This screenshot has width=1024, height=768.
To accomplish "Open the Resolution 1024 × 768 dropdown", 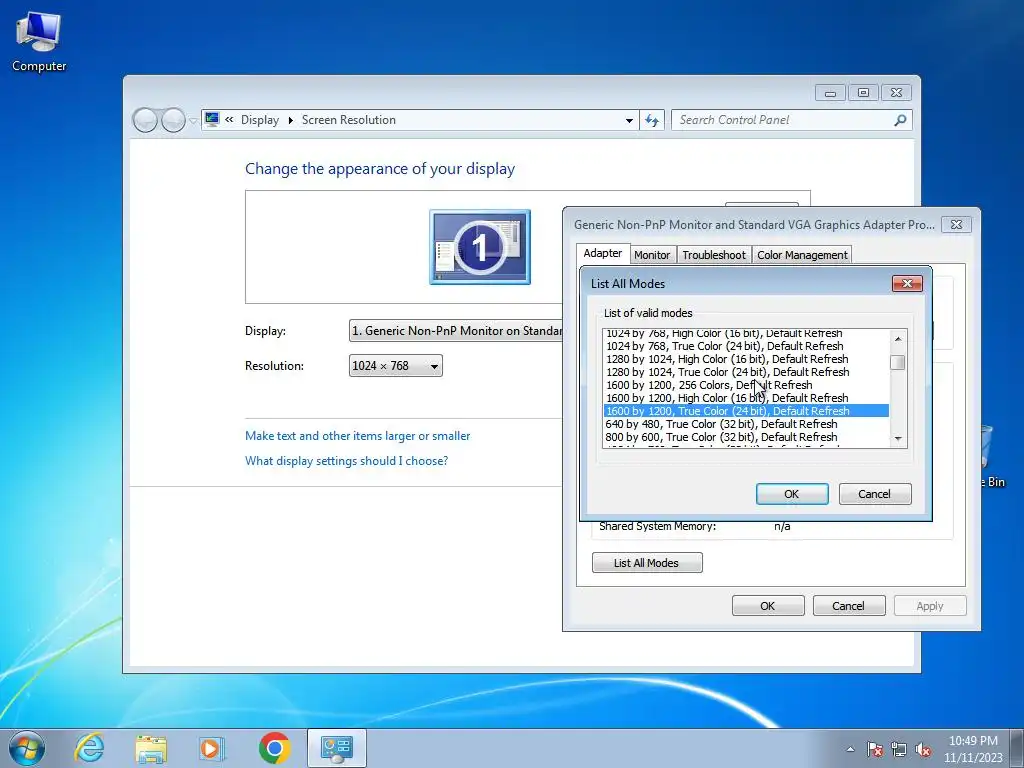I will pos(396,366).
